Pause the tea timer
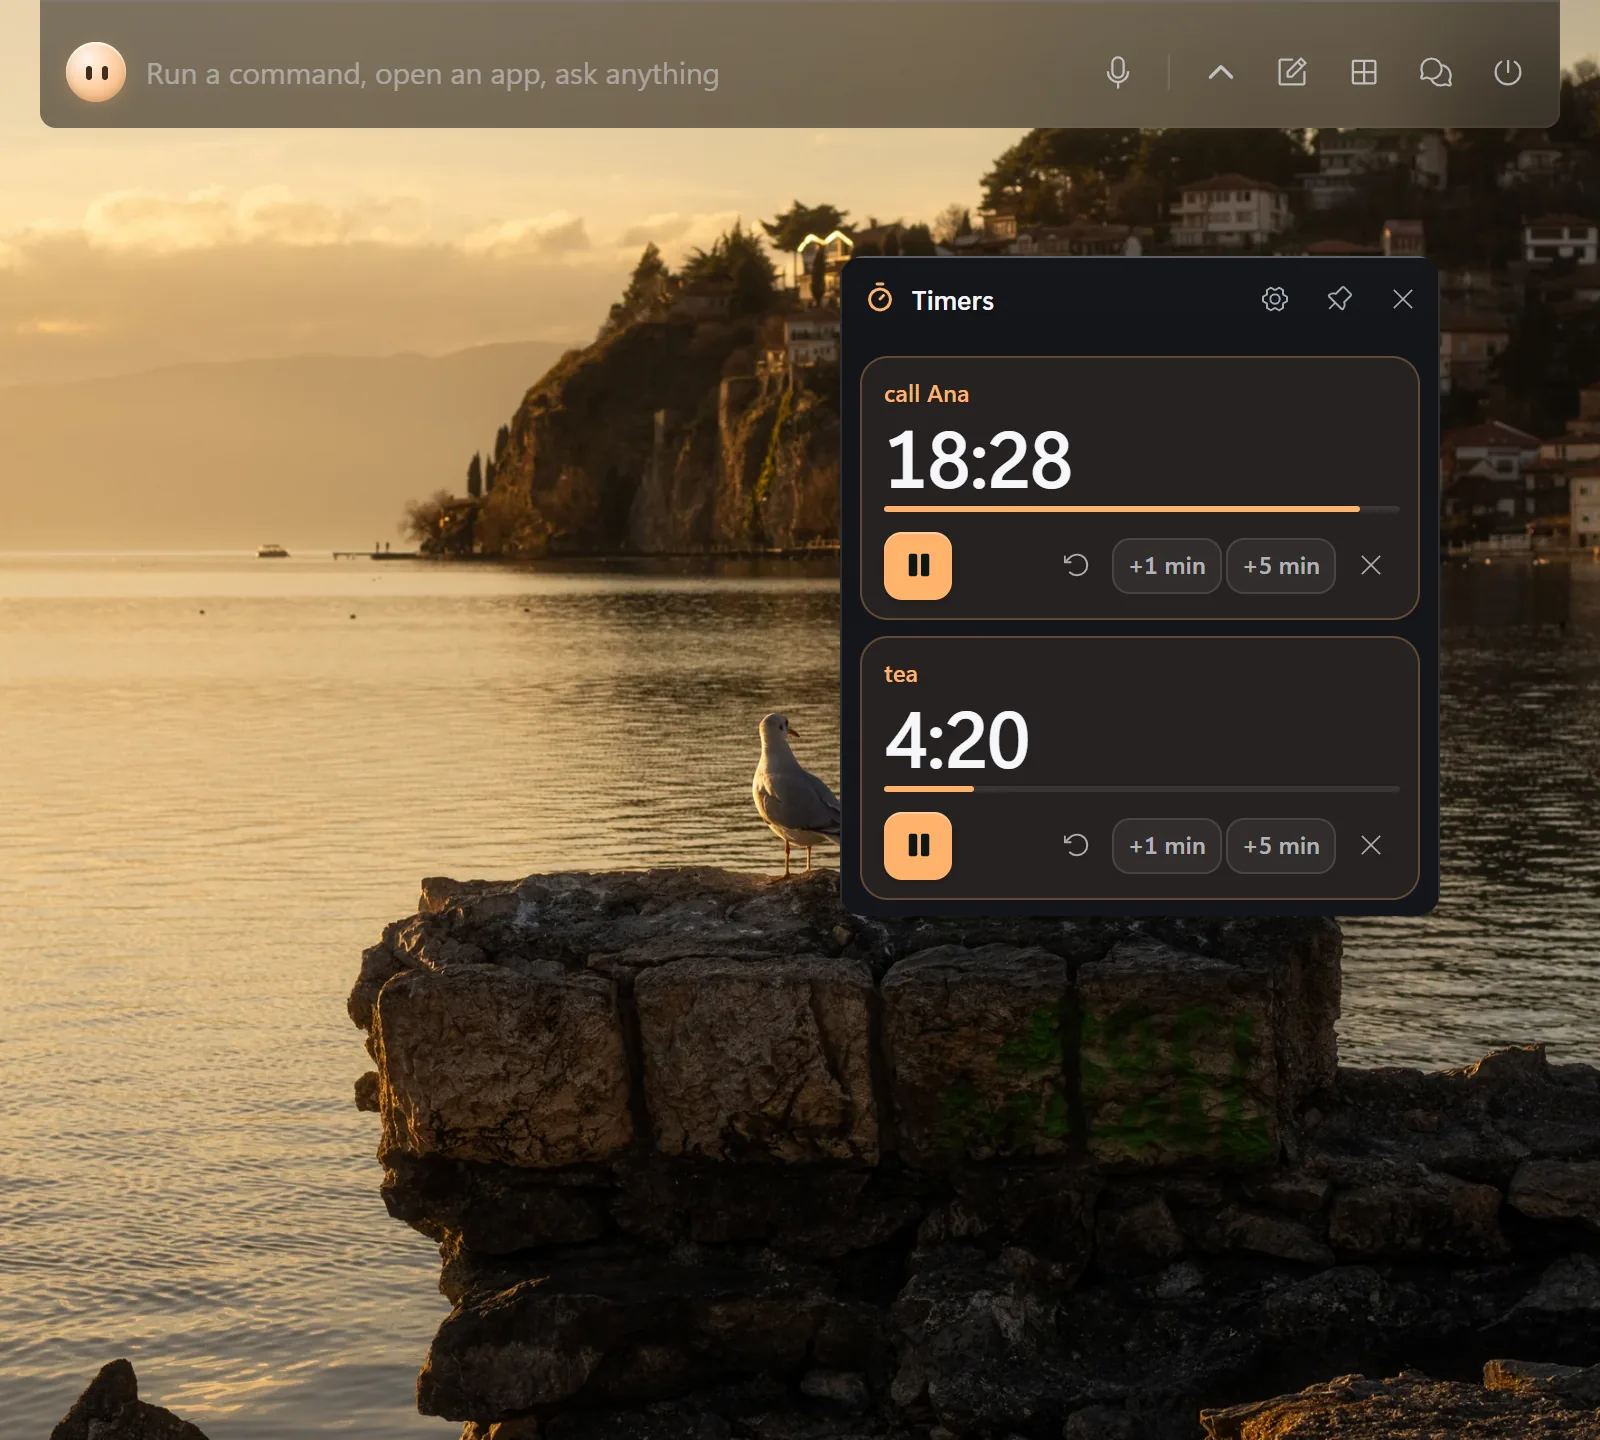 [x=918, y=846]
